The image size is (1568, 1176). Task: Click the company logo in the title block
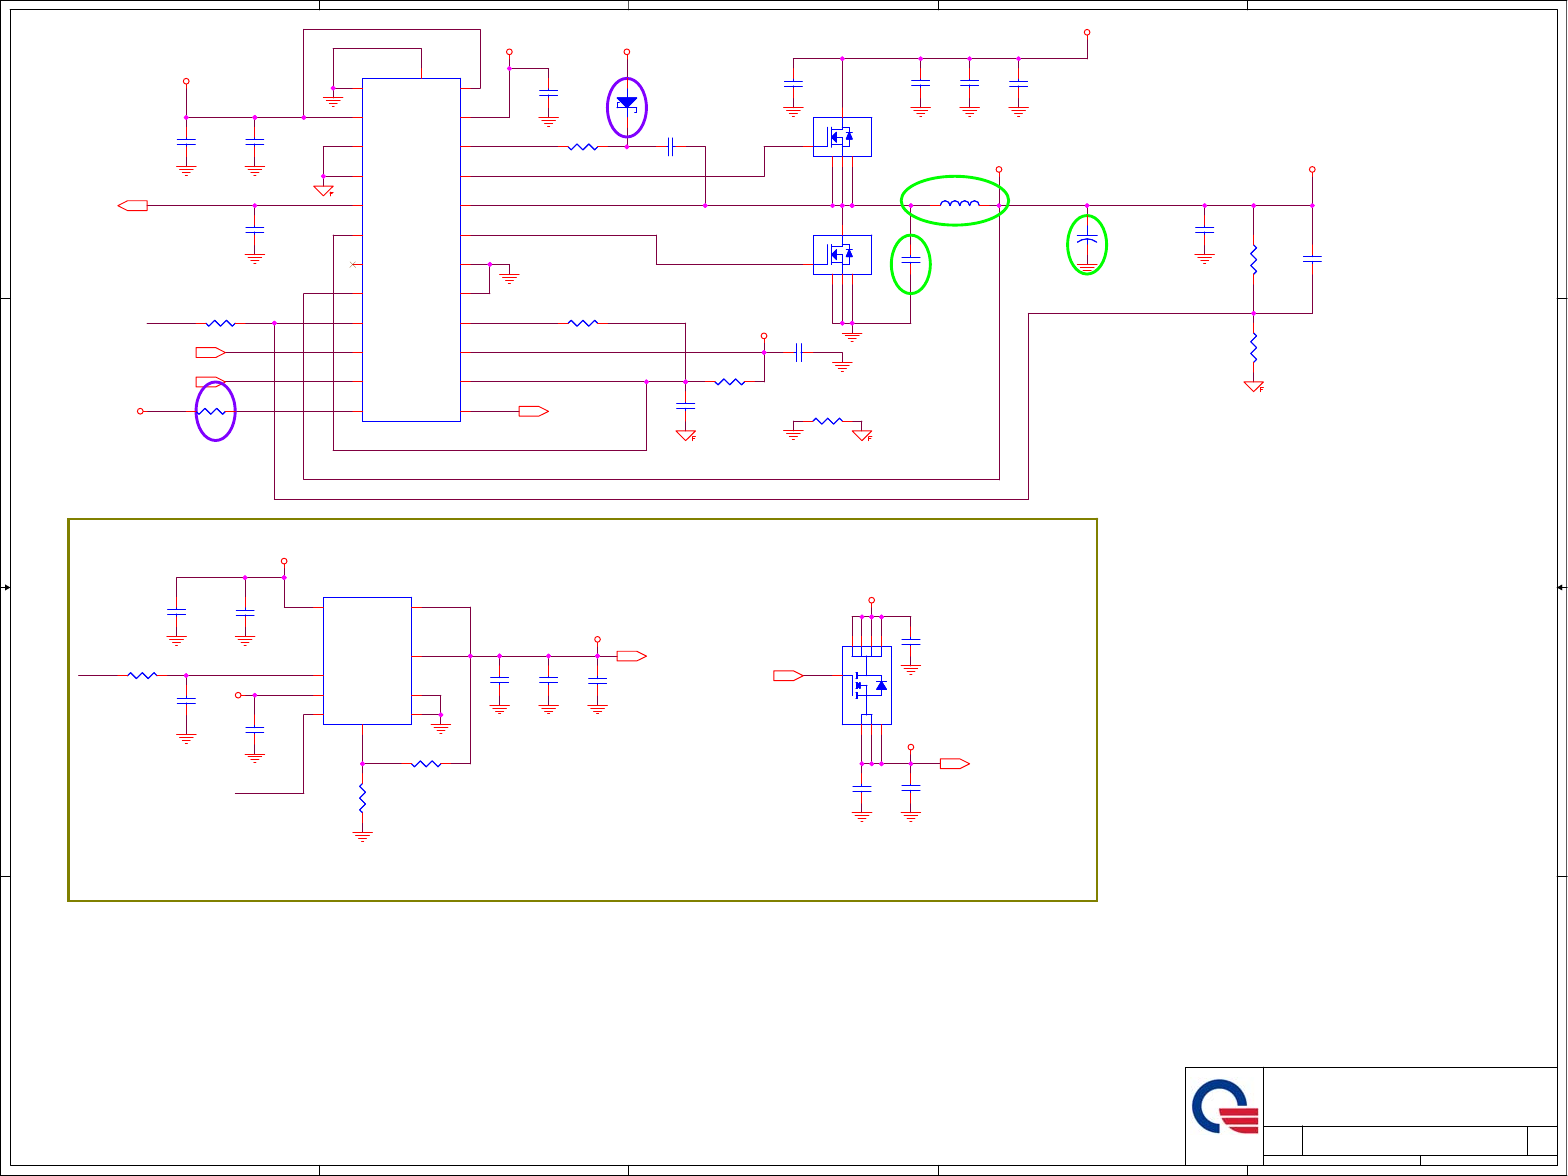click(1225, 1107)
